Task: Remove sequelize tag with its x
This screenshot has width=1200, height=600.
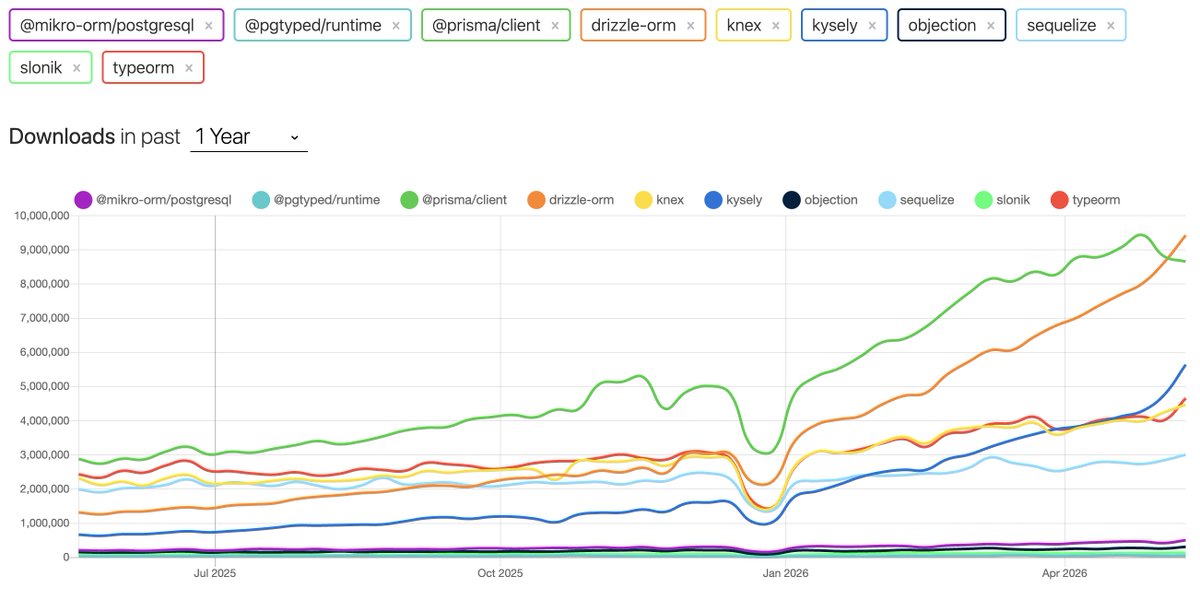Action: click(x=1110, y=25)
